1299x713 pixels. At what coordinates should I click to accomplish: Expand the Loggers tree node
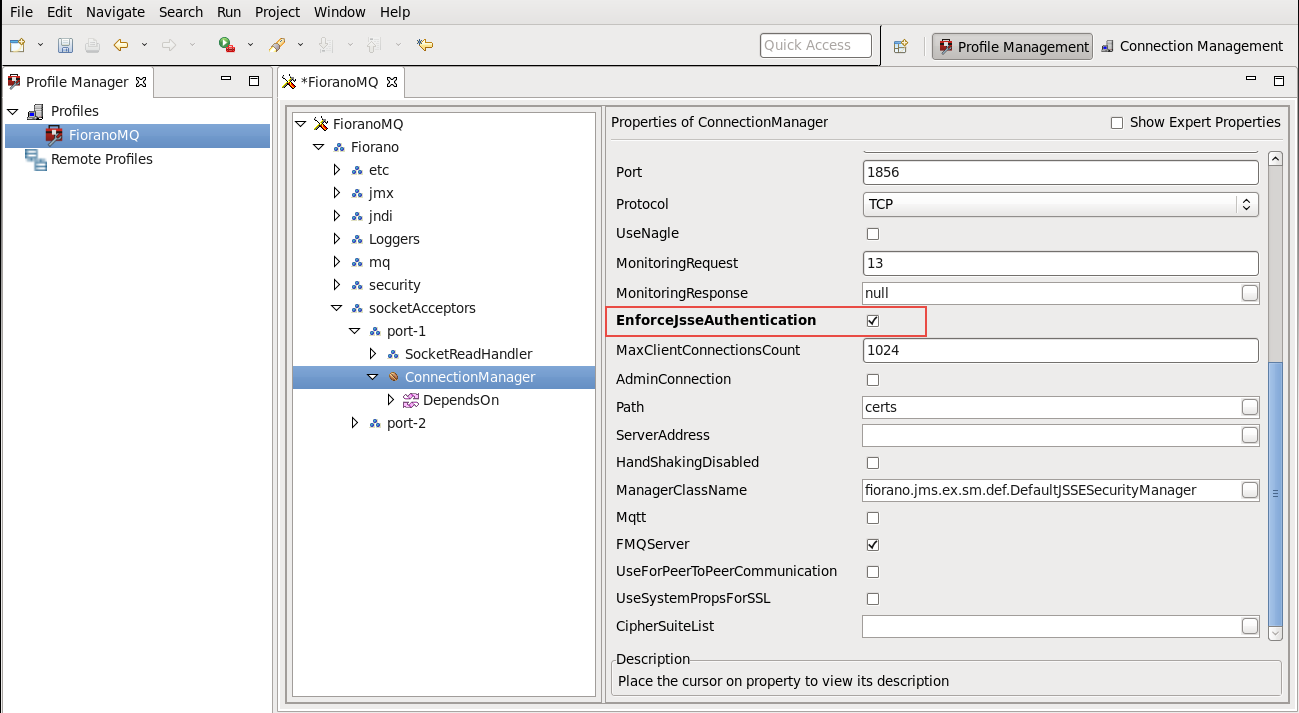click(x=337, y=239)
